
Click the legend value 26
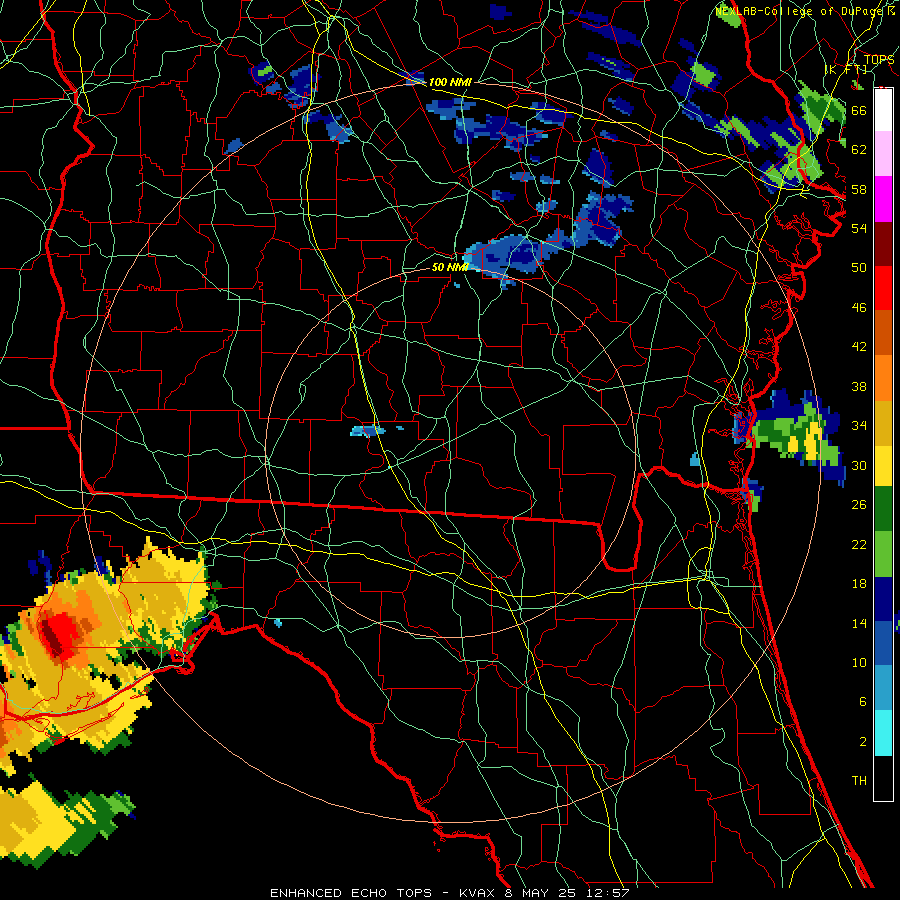[859, 505]
